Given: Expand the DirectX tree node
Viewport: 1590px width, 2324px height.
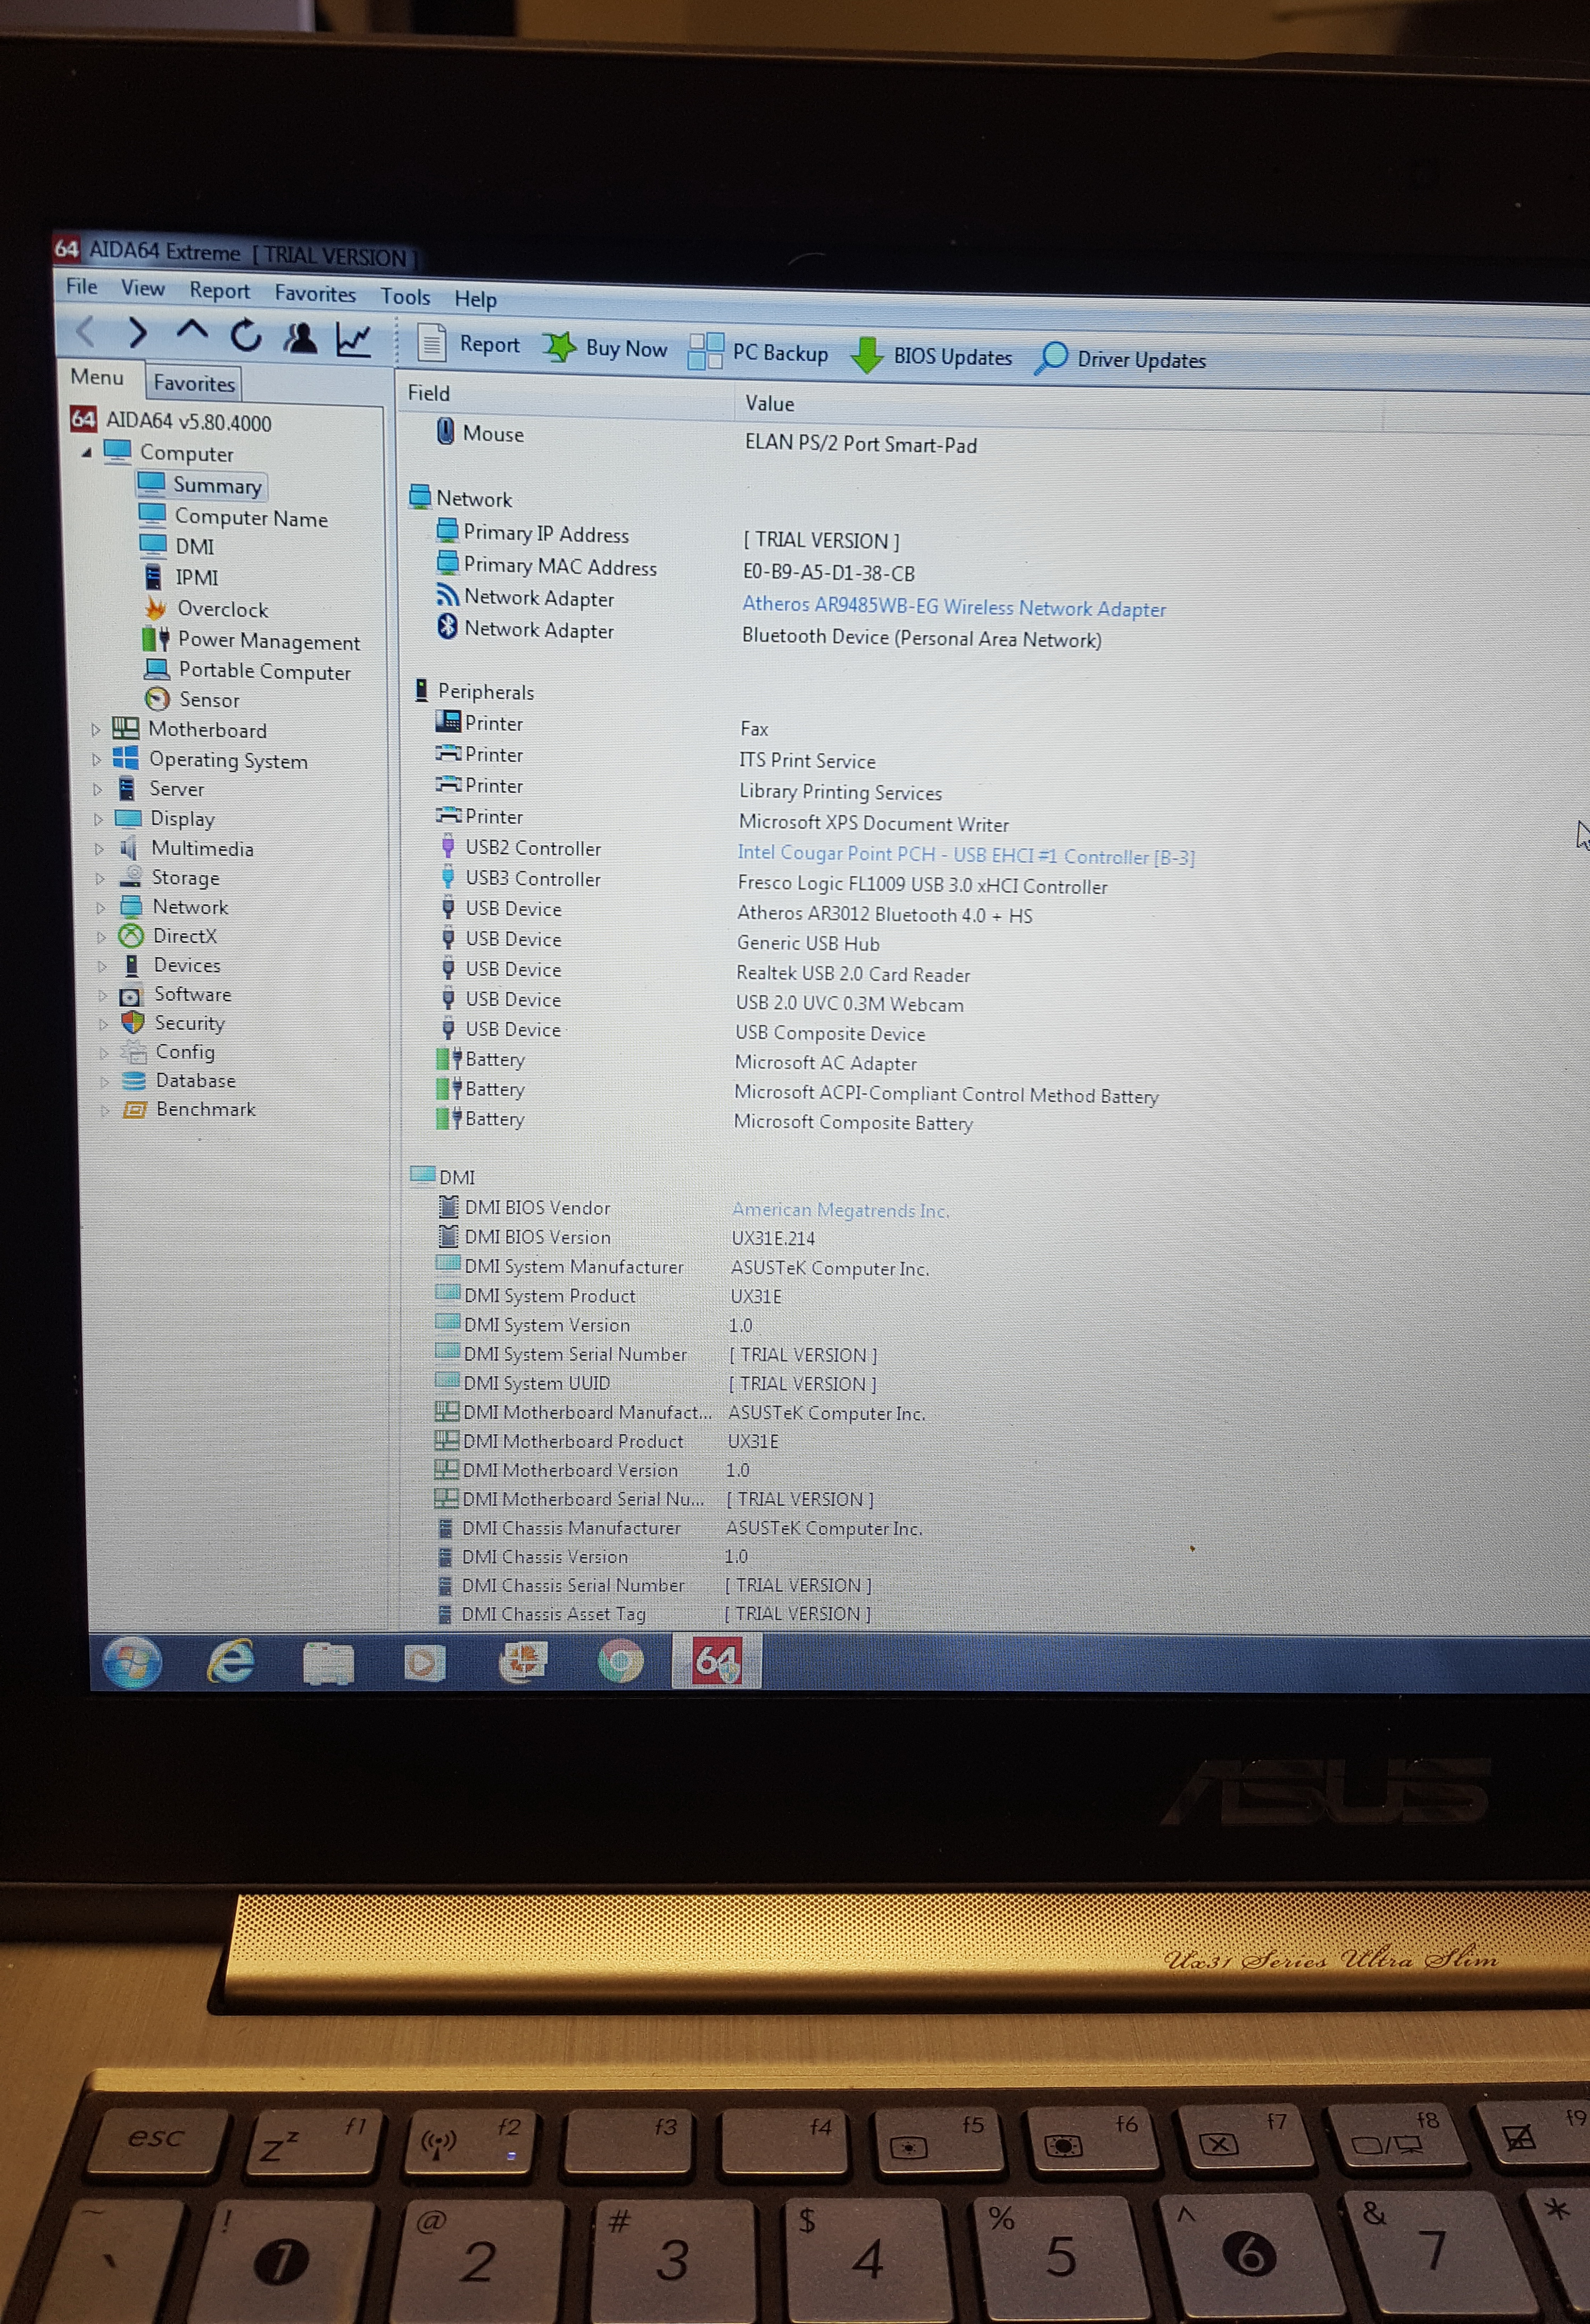Looking at the screenshot, I should pos(102,937).
